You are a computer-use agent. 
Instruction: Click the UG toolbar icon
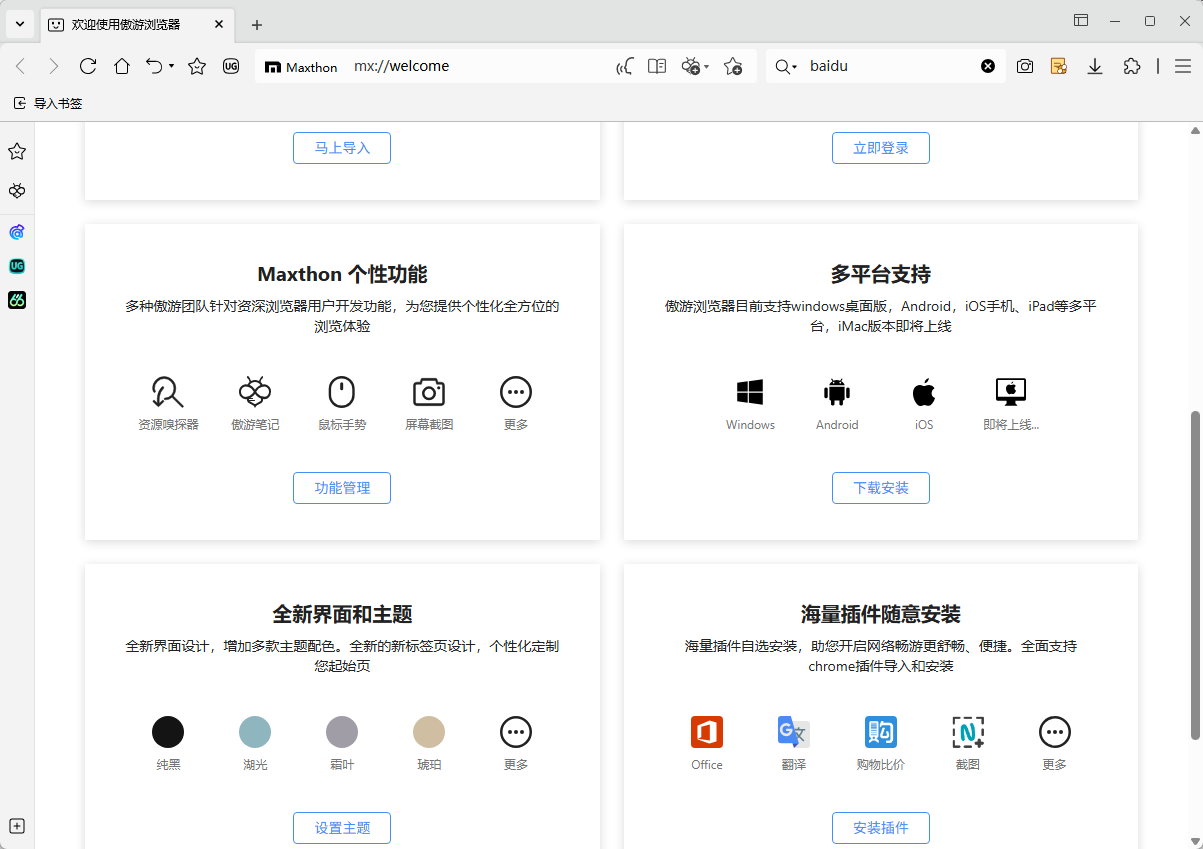231,66
